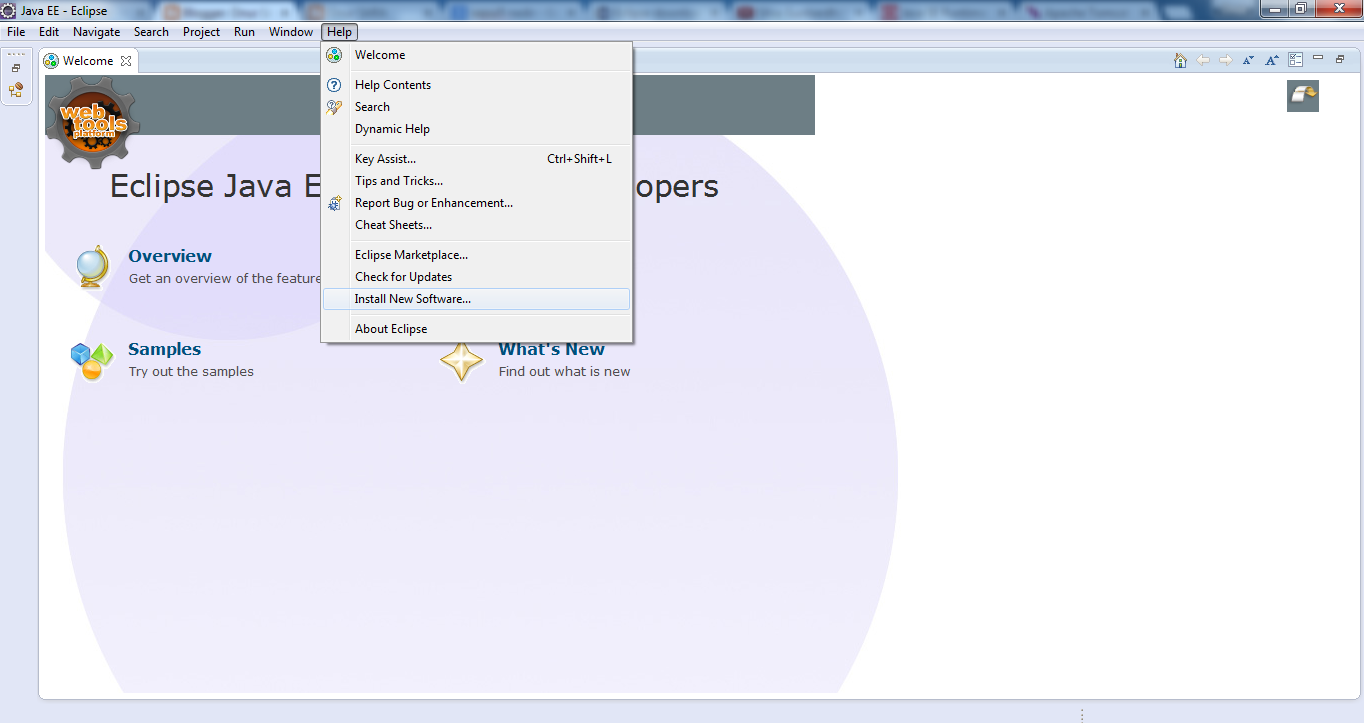
Task: Open the Samples link
Action: click(x=164, y=349)
